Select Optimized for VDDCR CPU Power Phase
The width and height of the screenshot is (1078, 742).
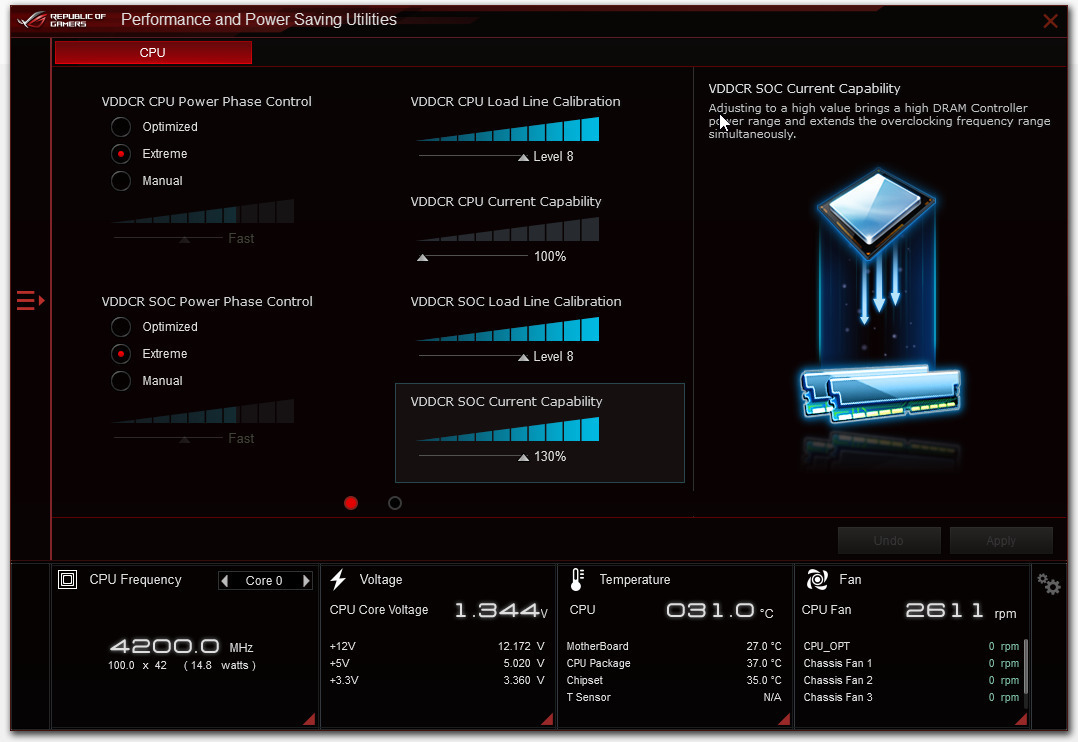(x=121, y=127)
